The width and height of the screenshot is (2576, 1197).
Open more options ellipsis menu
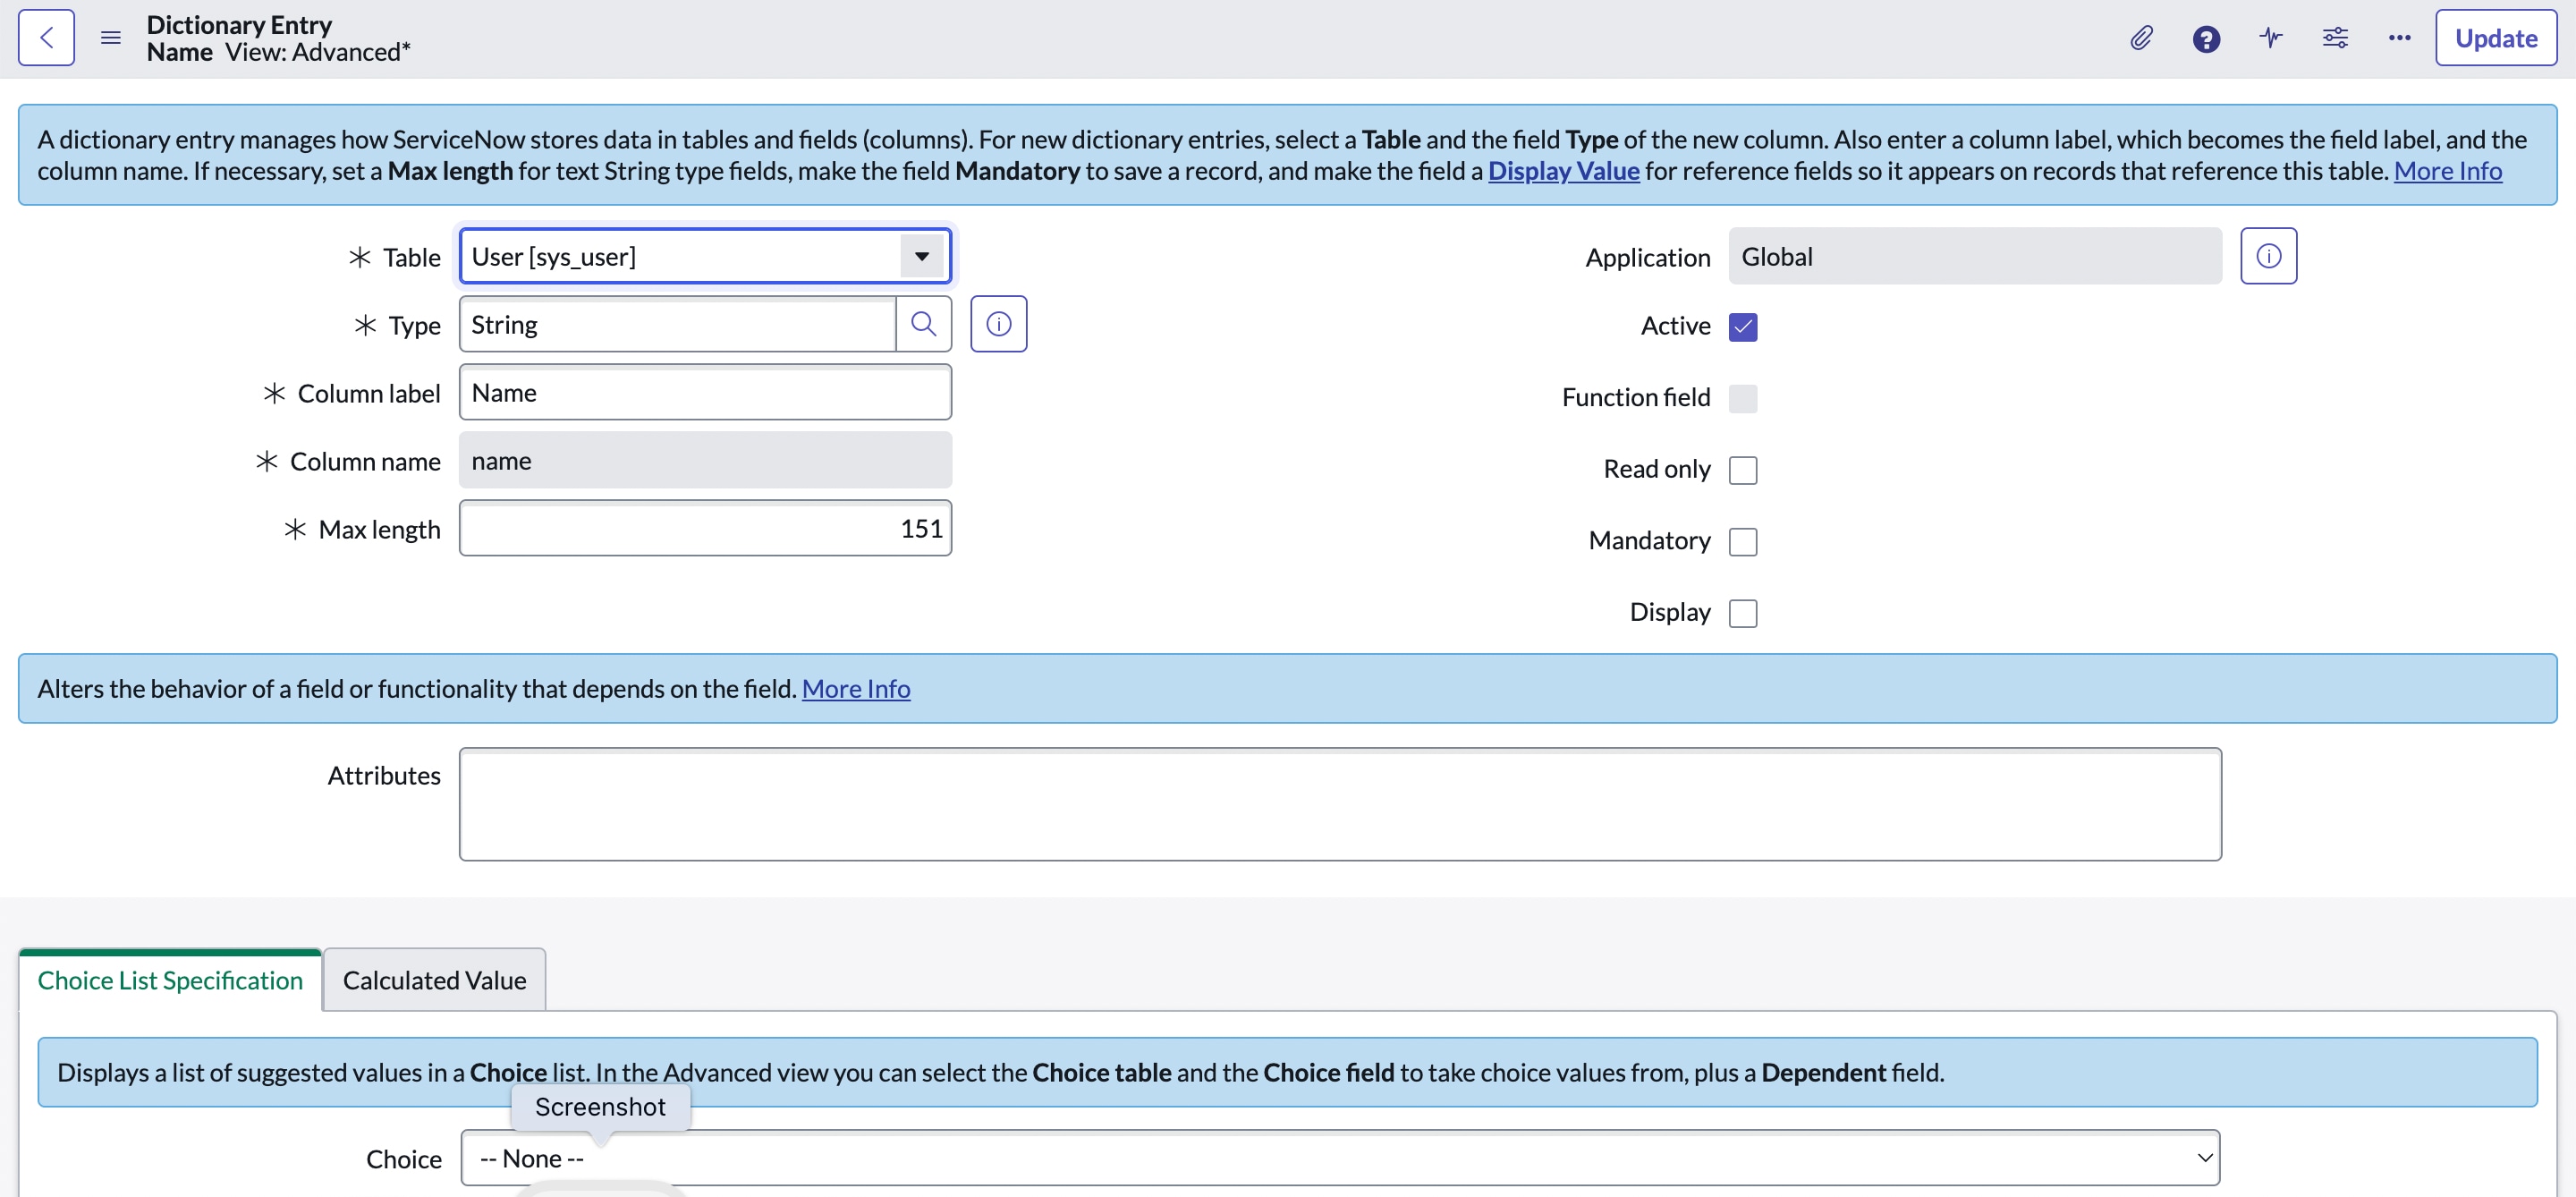2399,38
